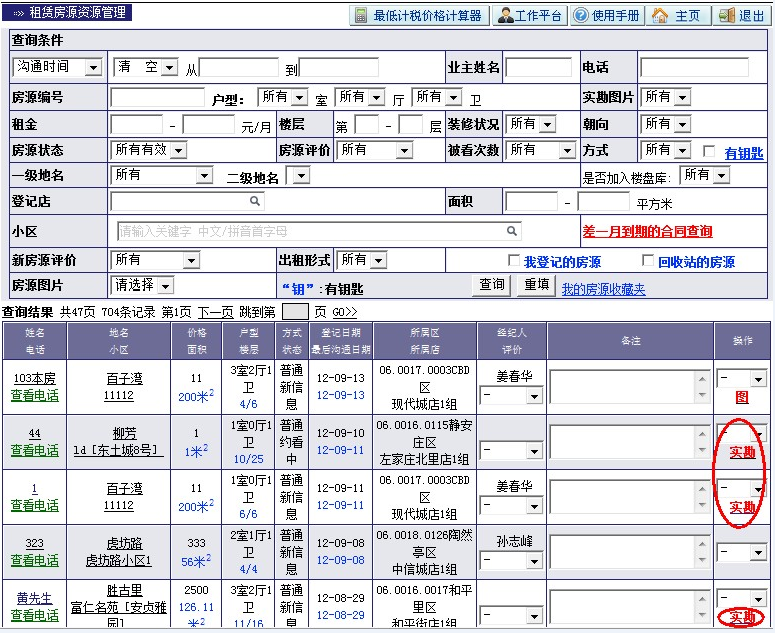
Task: Open the 房源图片 请选择 dropdown
Action: (x=142, y=285)
